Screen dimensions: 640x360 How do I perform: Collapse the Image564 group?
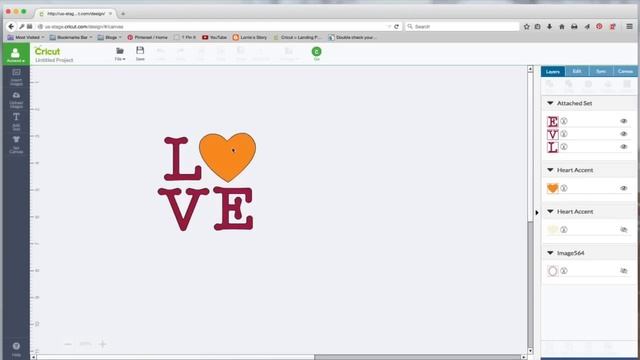550,253
